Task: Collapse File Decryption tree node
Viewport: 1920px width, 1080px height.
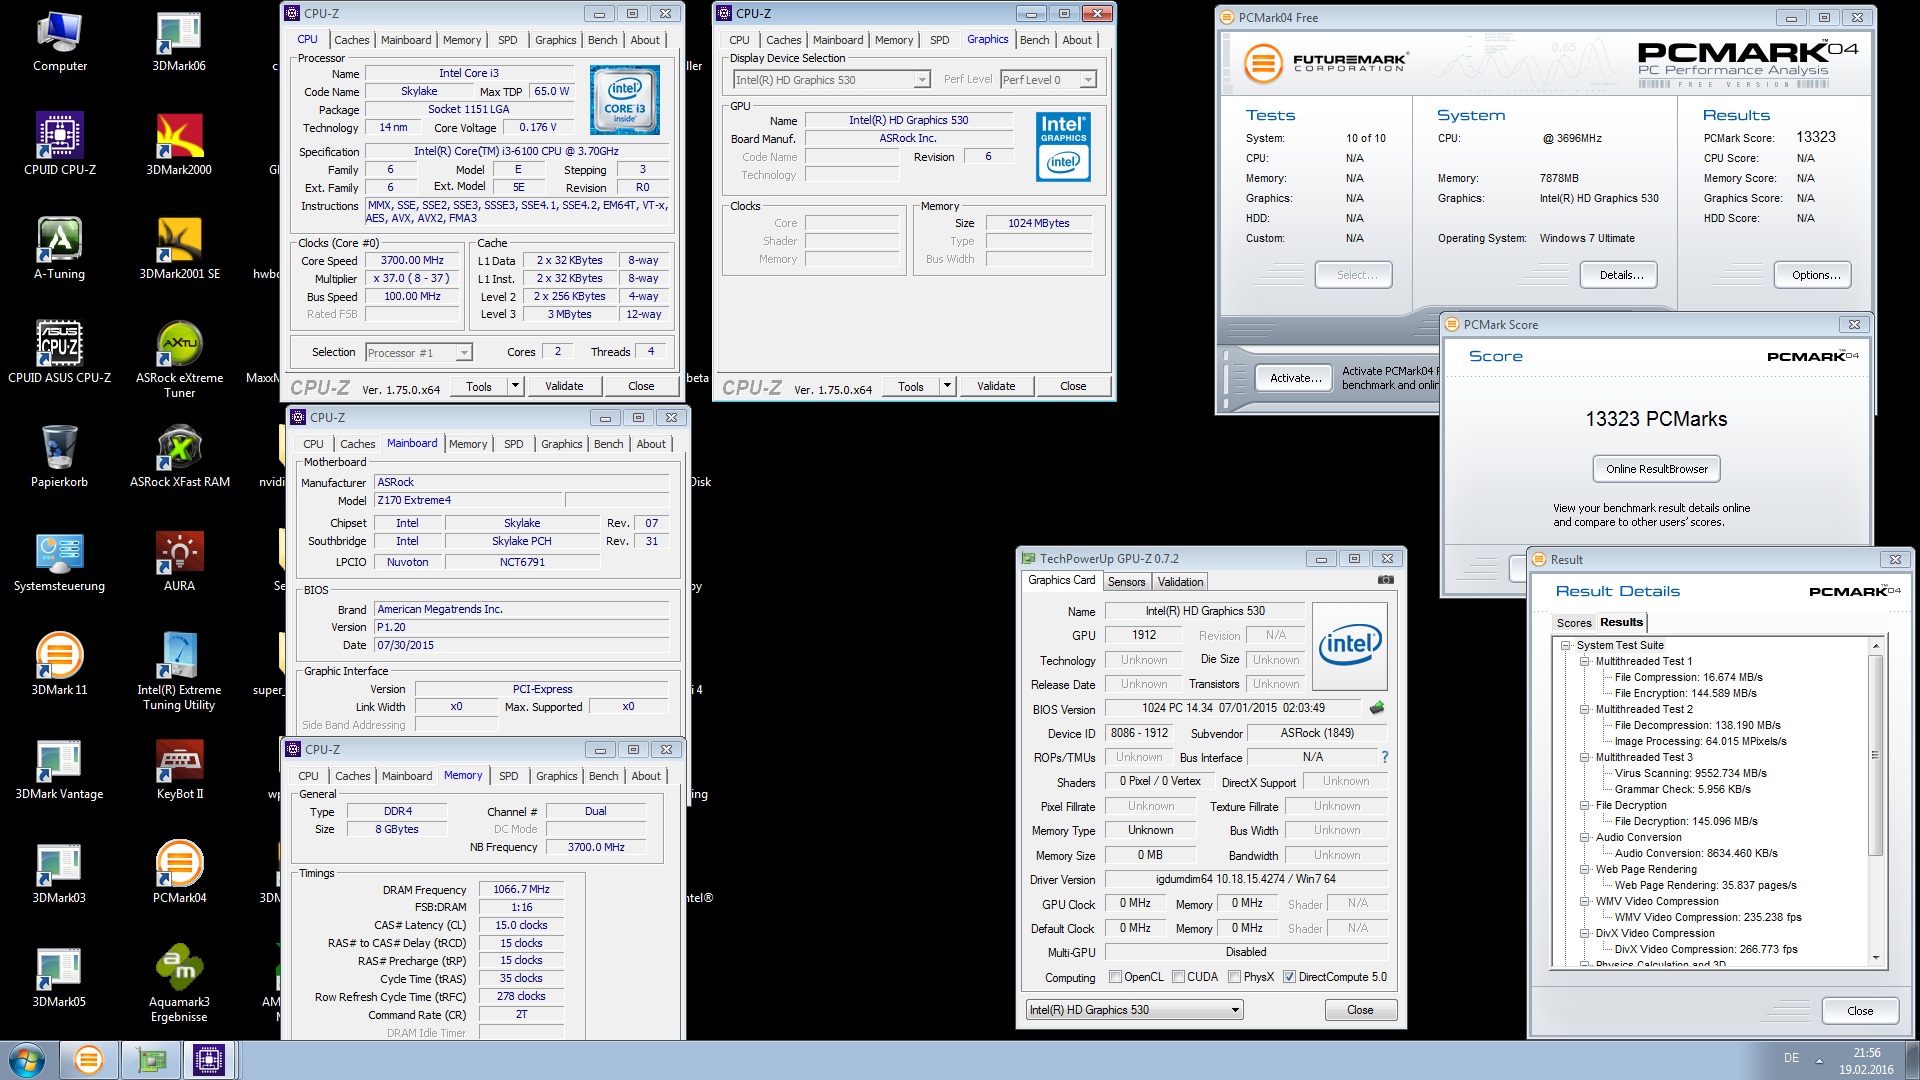Action: click(x=1585, y=806)
